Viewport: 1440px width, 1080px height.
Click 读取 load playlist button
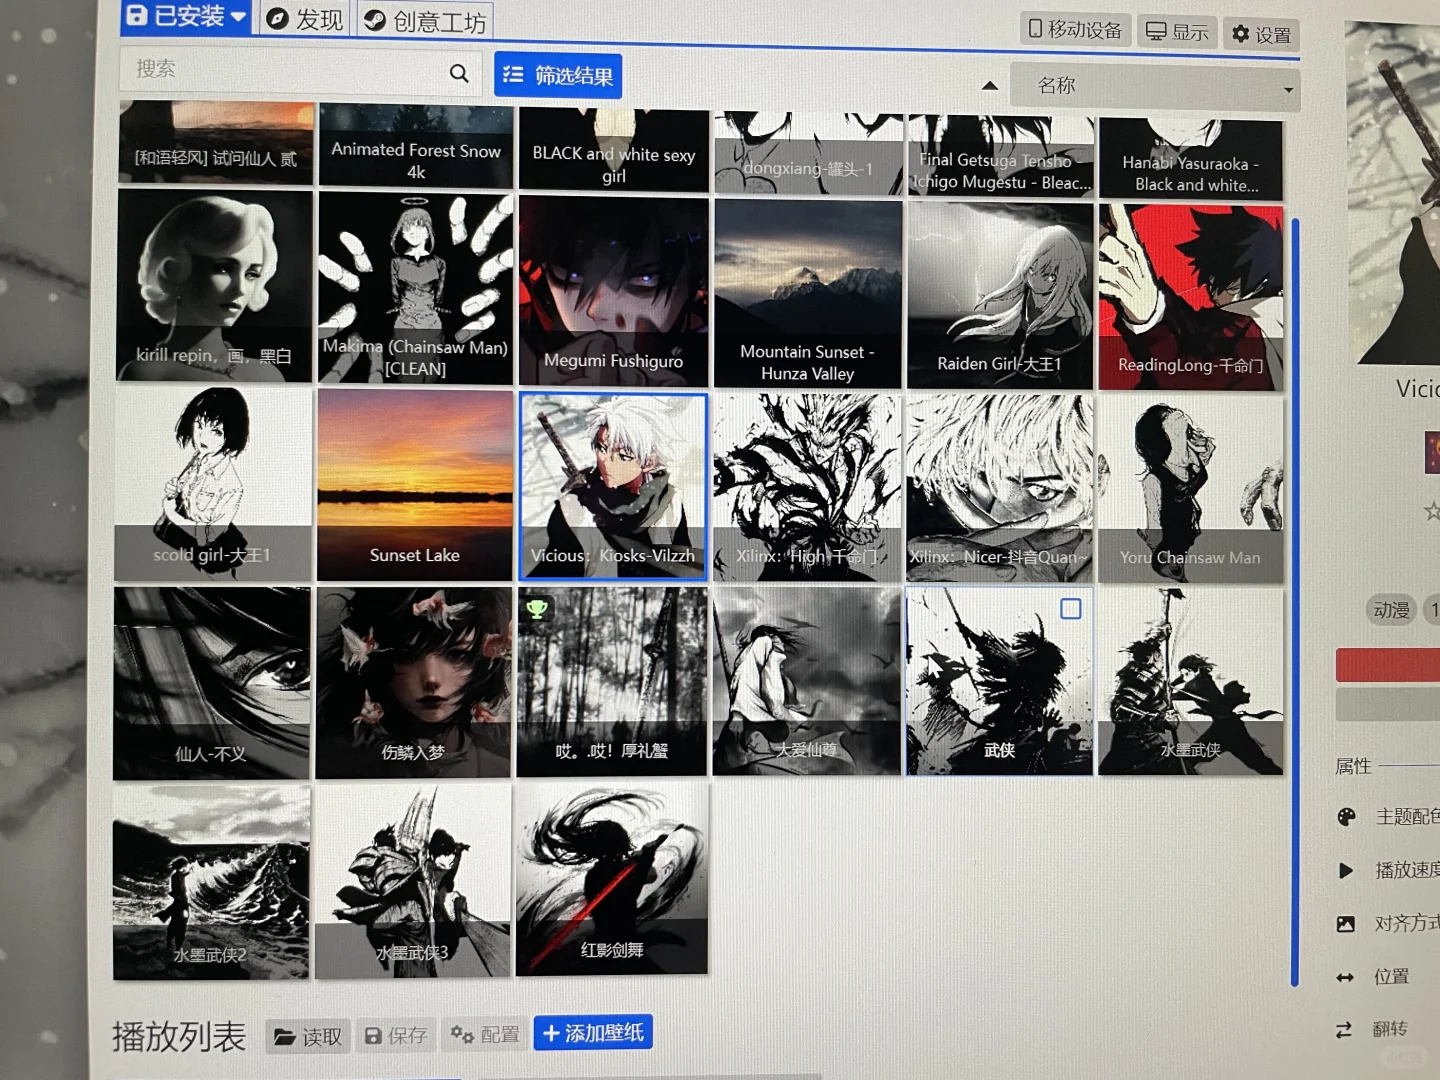pyautogui.click(x=308, y=1036)
